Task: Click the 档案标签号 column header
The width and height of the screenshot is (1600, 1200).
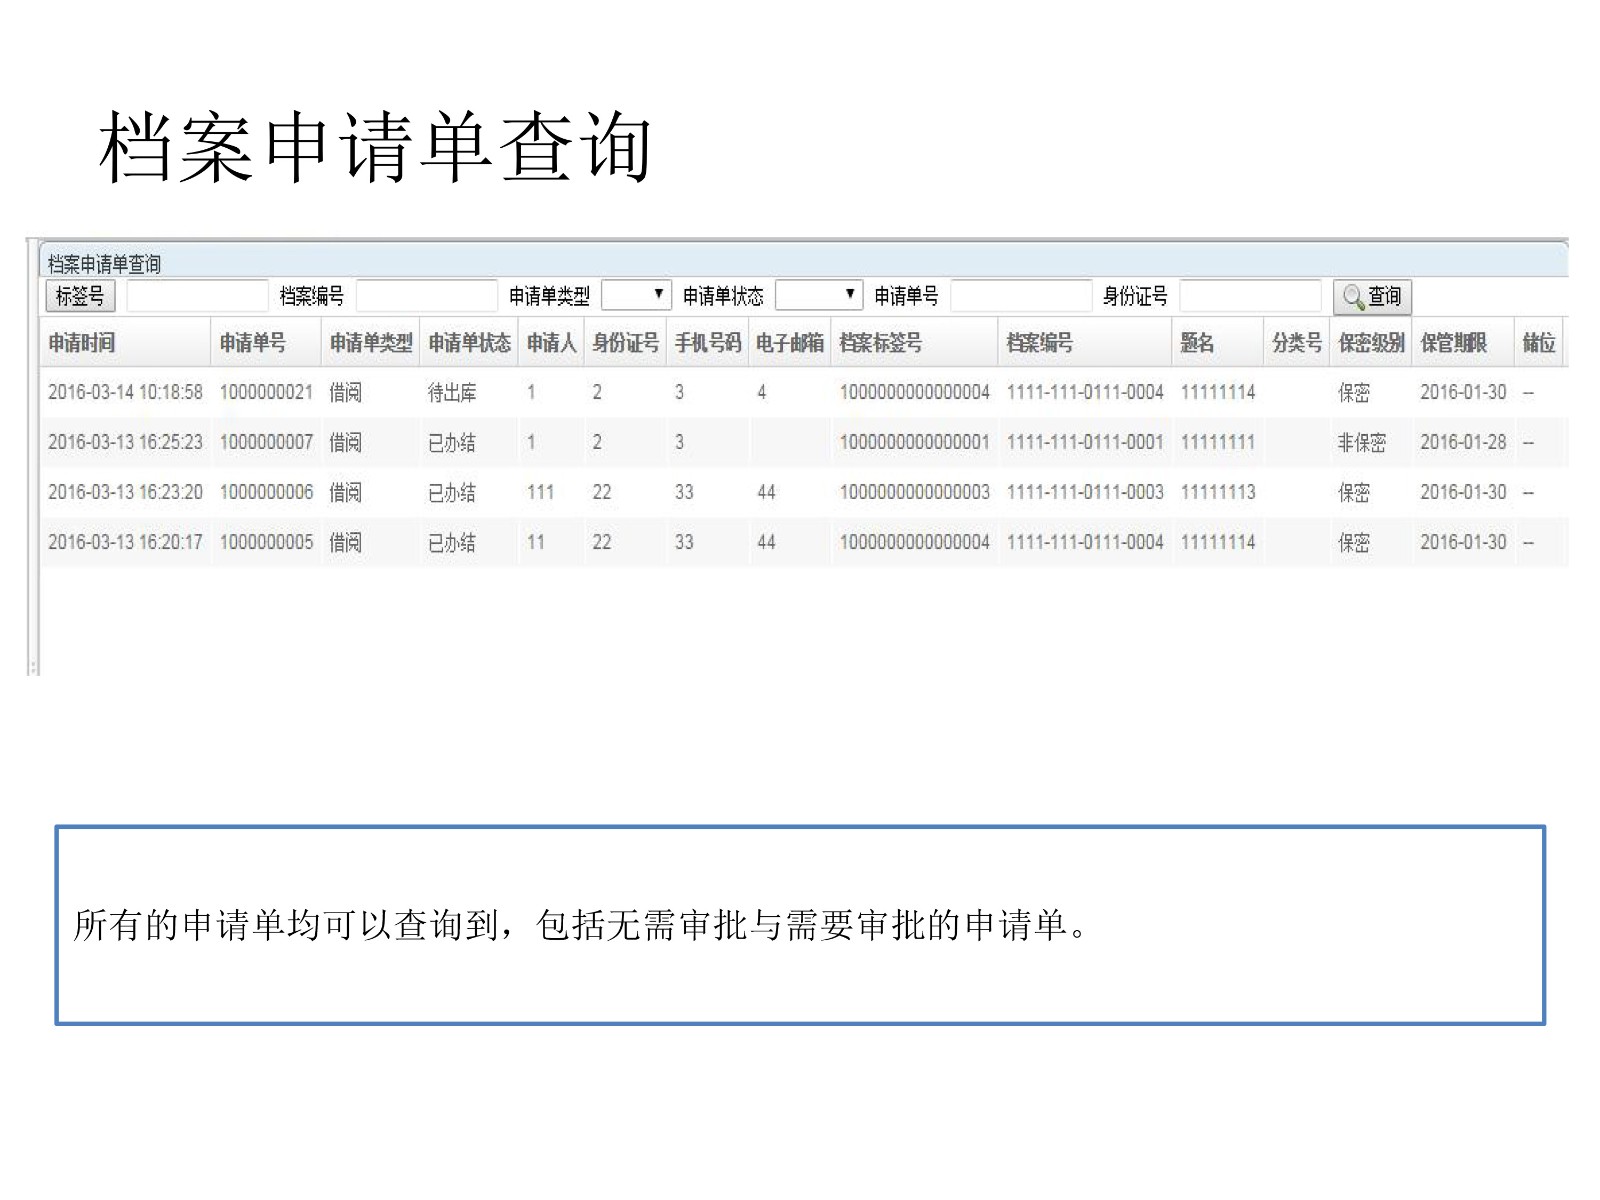Action: (881, 343)
